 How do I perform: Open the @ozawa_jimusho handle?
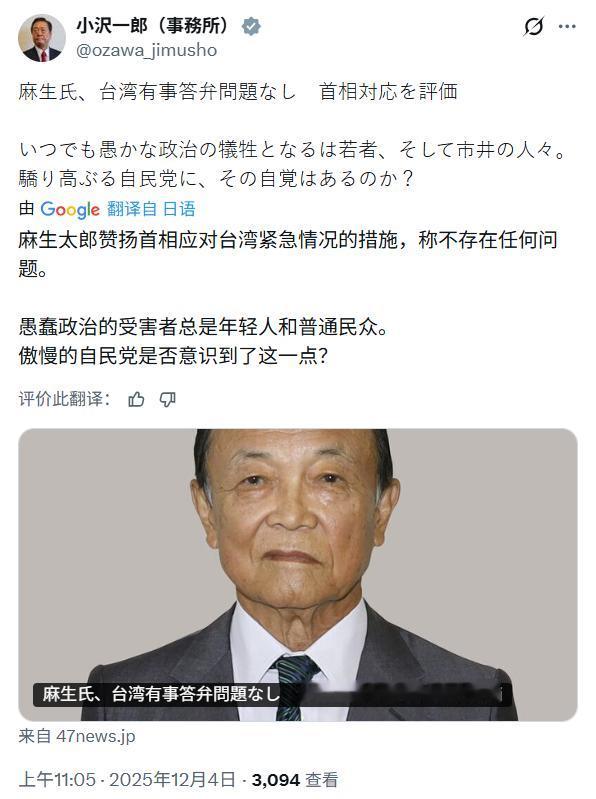(x=147, y=50)
